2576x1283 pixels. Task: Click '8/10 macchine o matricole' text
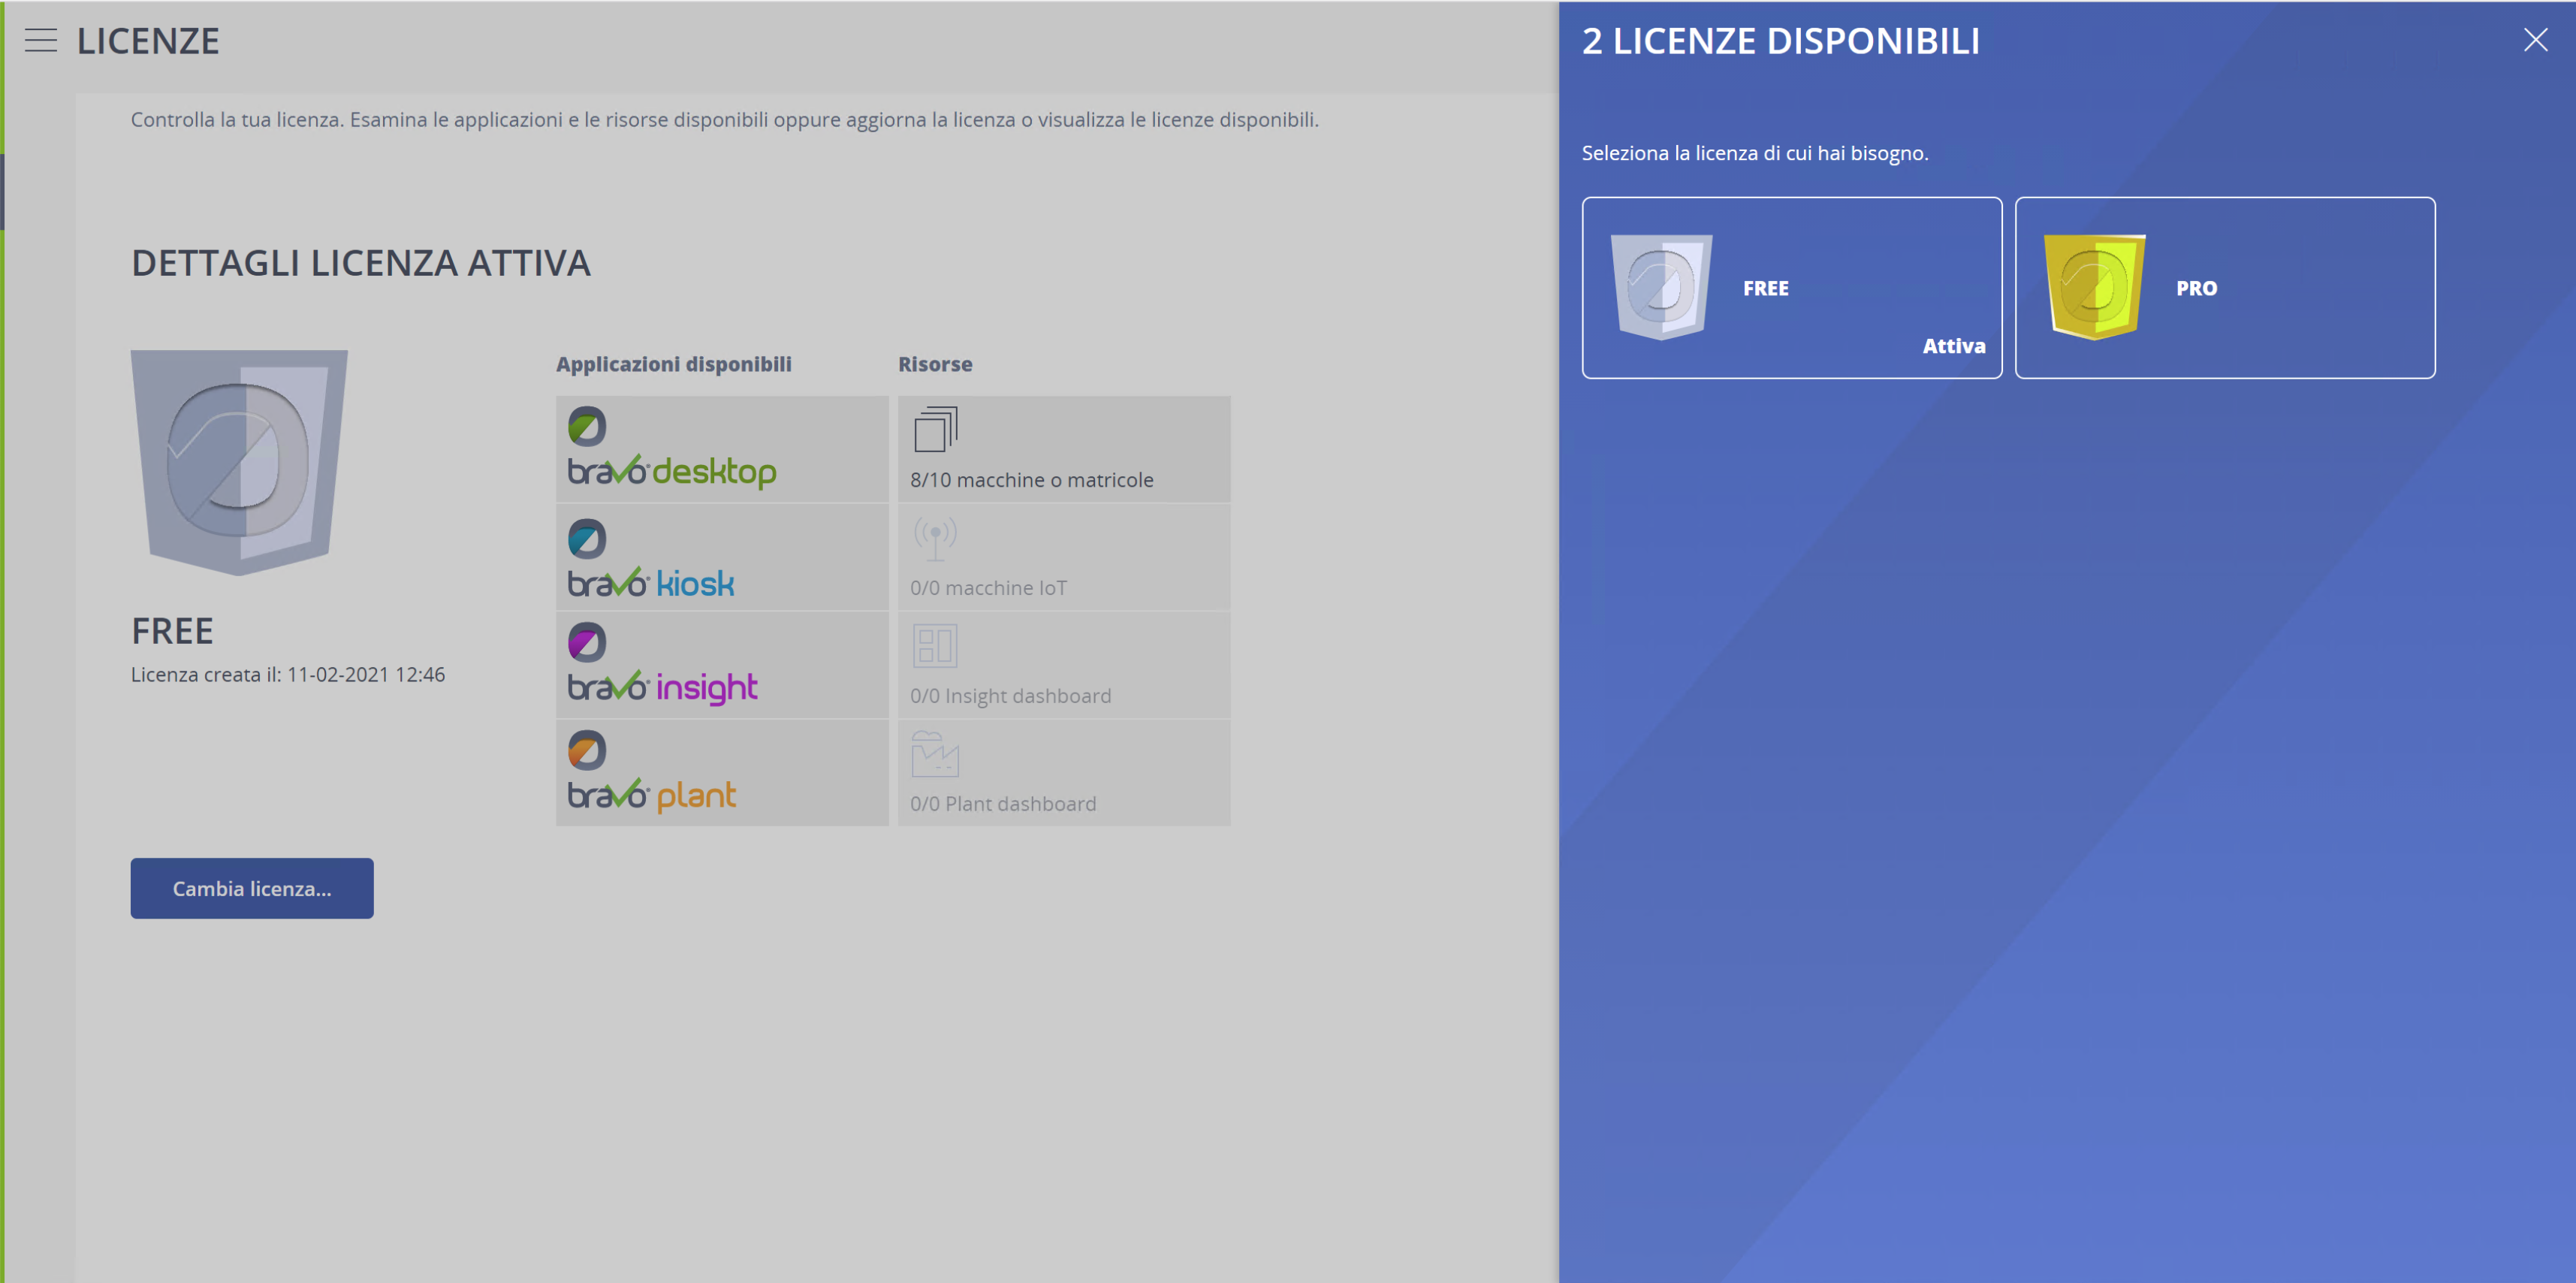click(x=1031, y=480)
